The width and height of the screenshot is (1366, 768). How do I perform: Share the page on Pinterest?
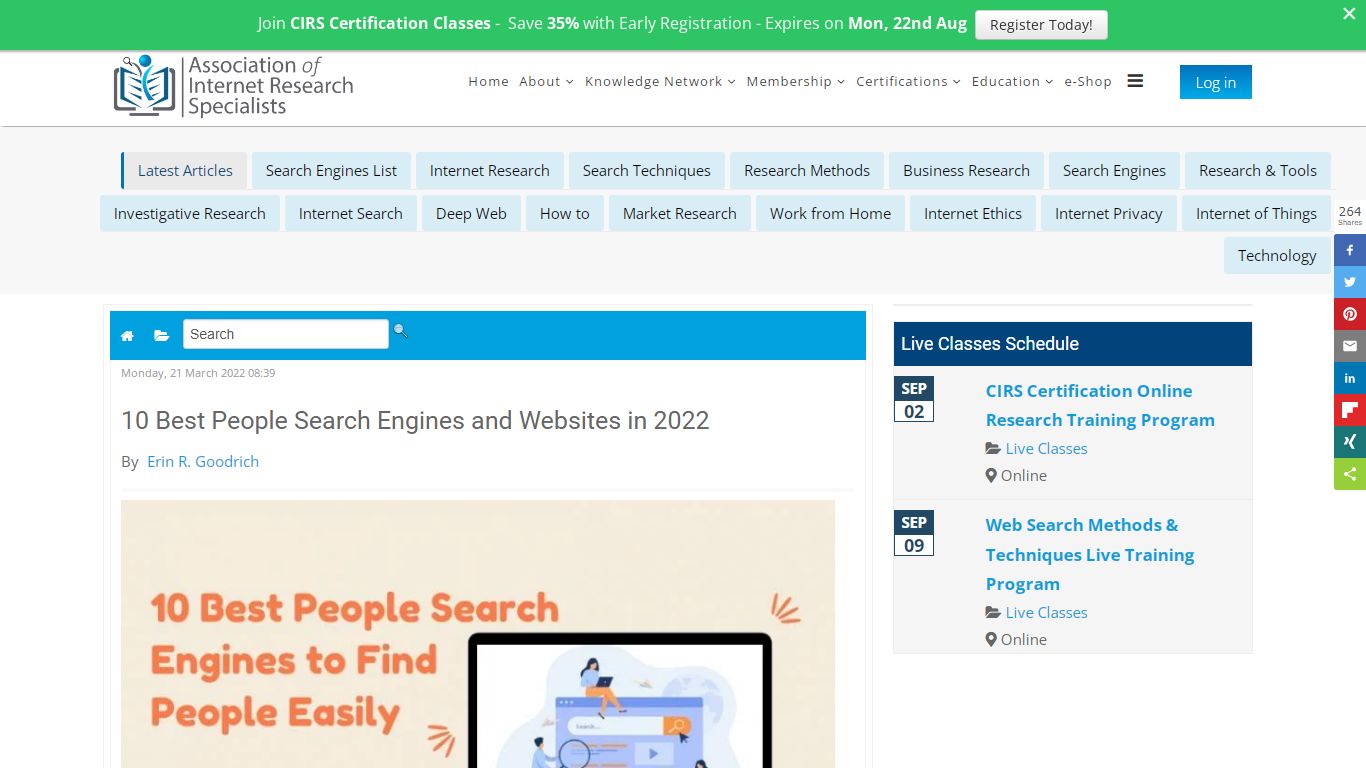(x=1350, y=314)
